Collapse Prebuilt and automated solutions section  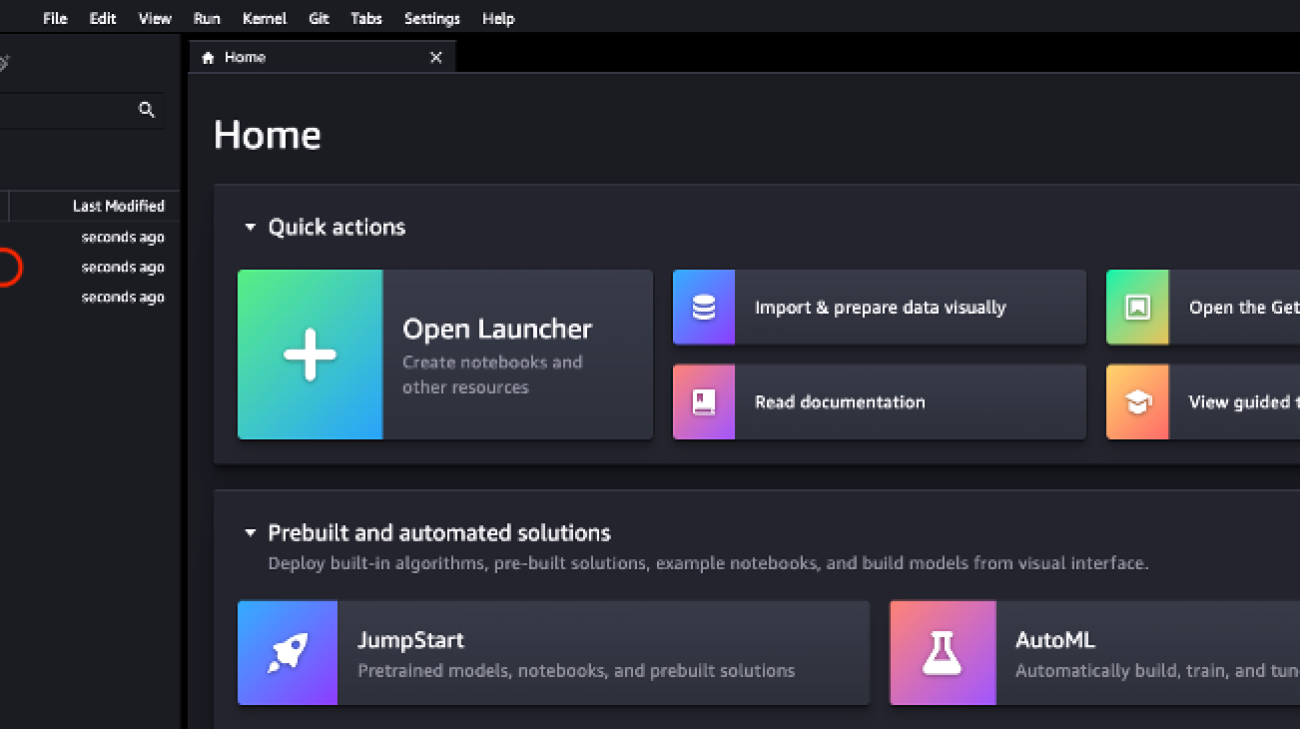pos(250,533)
